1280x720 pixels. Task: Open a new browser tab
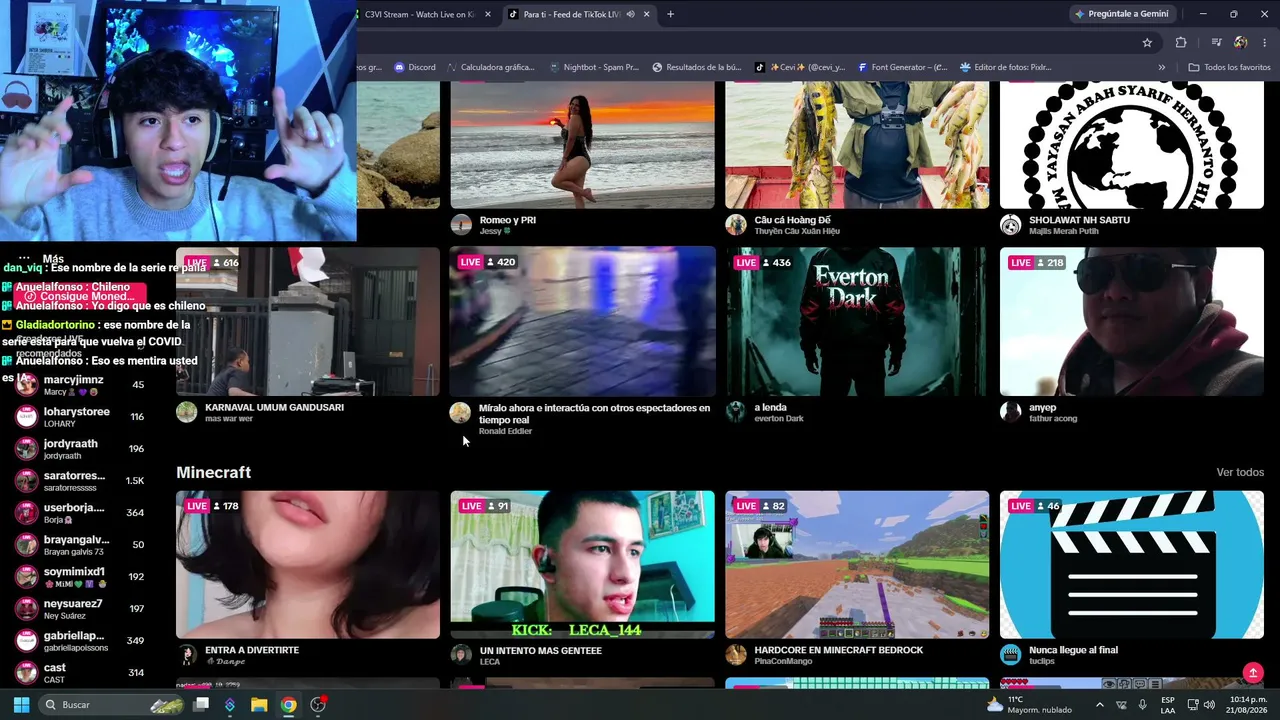(670, 14)
